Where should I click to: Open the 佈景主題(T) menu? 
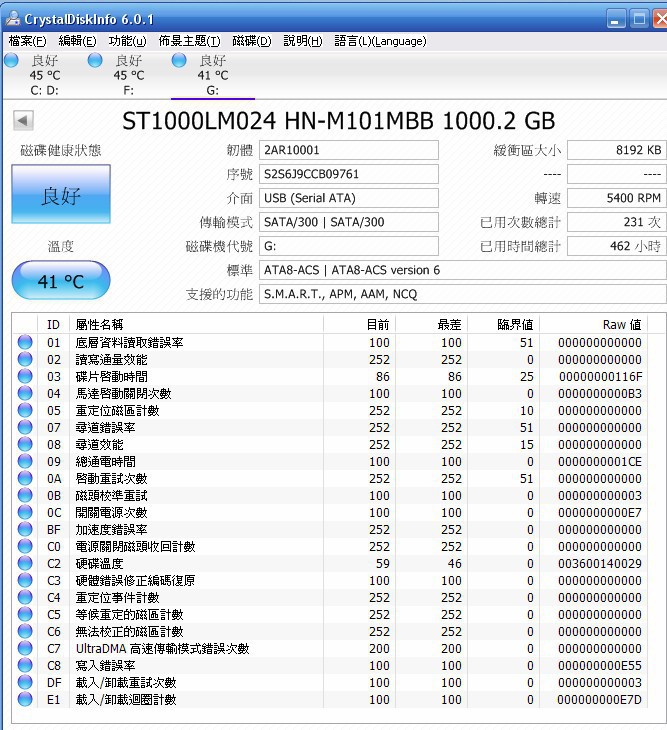click(189, 41)
